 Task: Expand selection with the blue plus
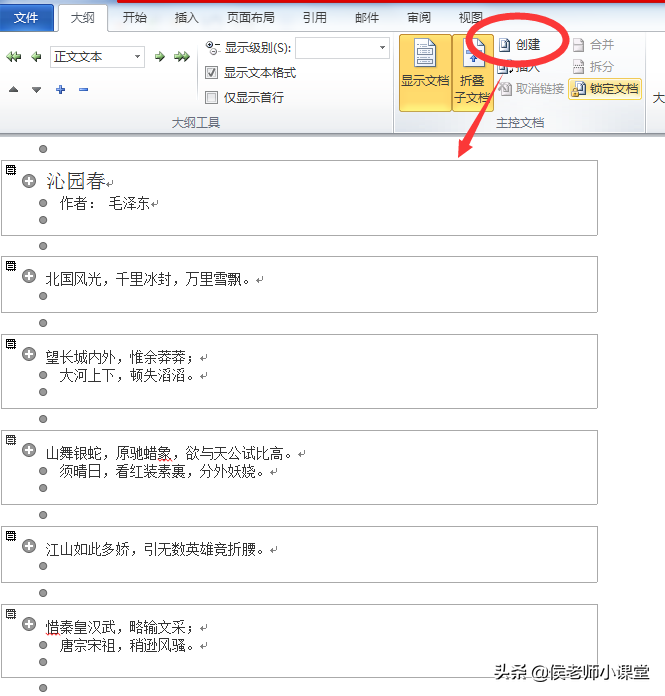pyautogui.click(x=60, y=90)
